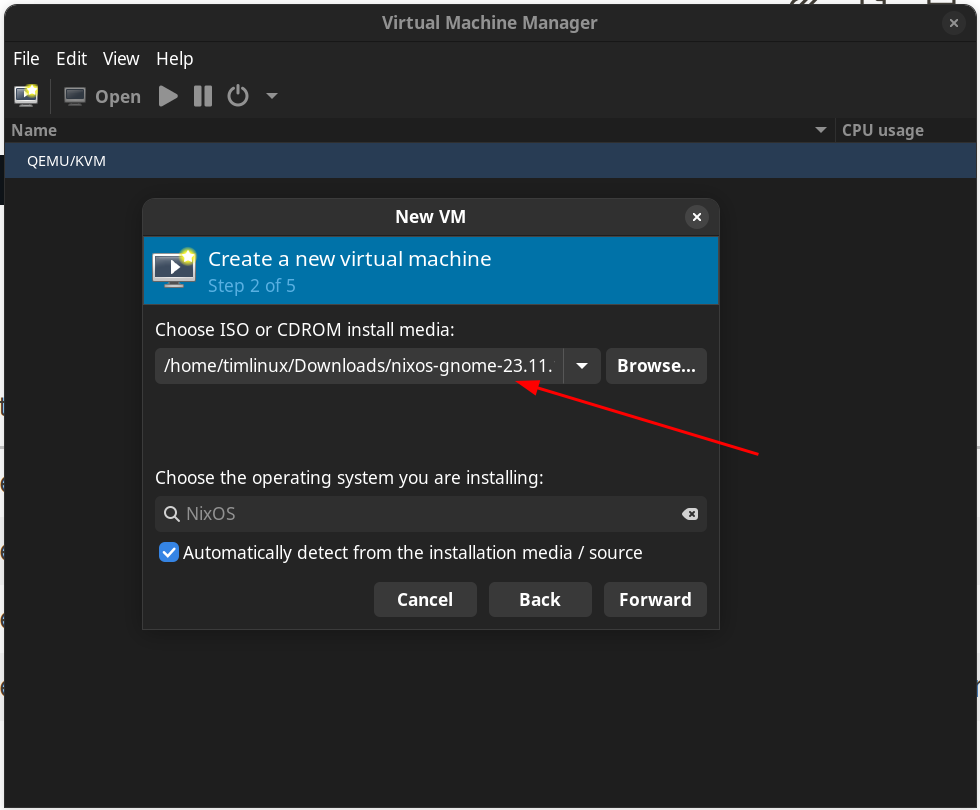Image resolution: width=980 pixels, height=810 pixels.
Task: Open the File menu
Action: pyautogui.click(x=26, y=59)
